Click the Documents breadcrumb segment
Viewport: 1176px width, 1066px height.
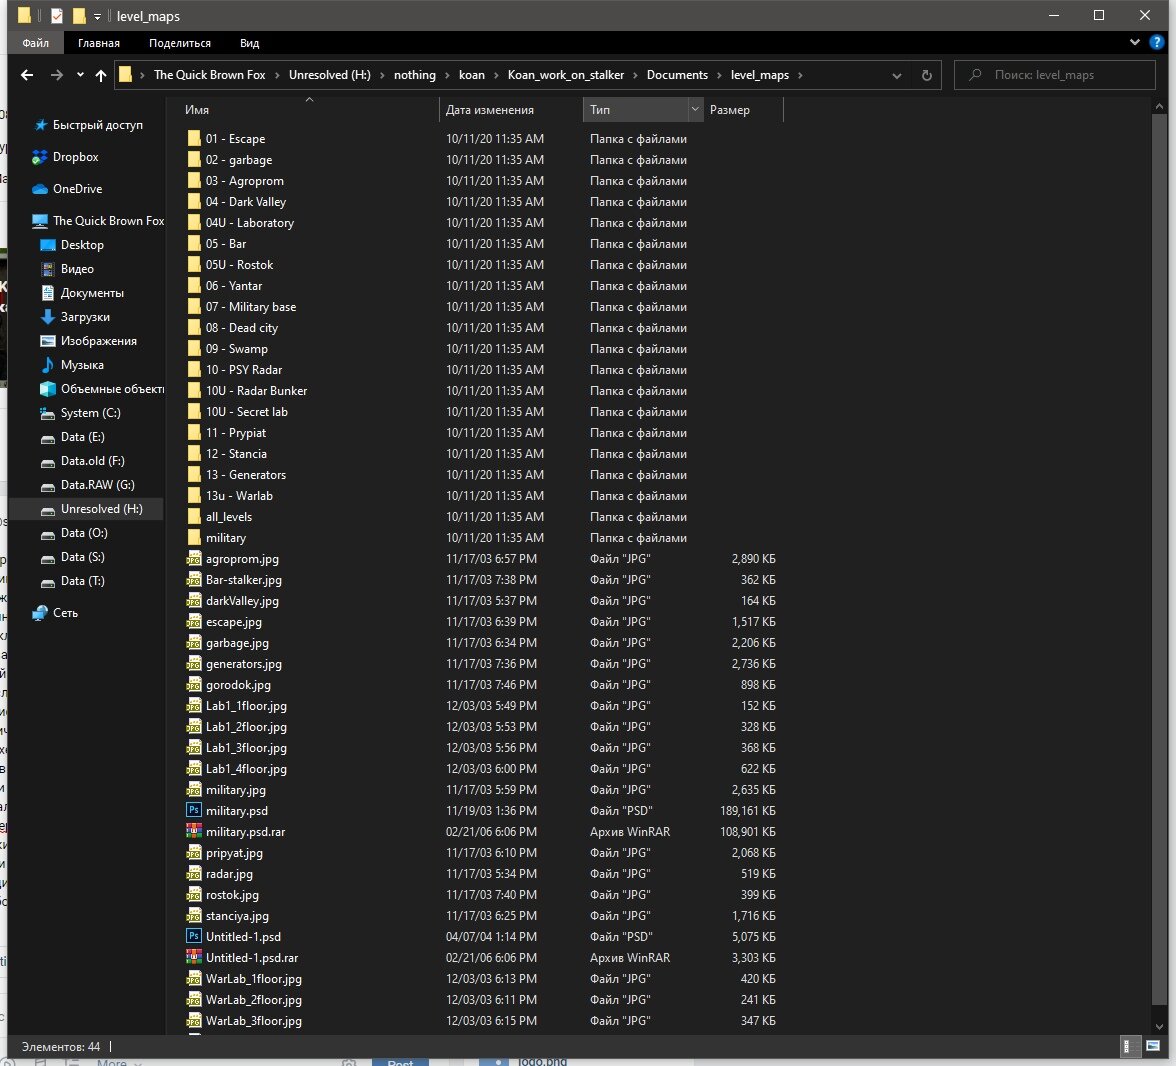[677, 75]
